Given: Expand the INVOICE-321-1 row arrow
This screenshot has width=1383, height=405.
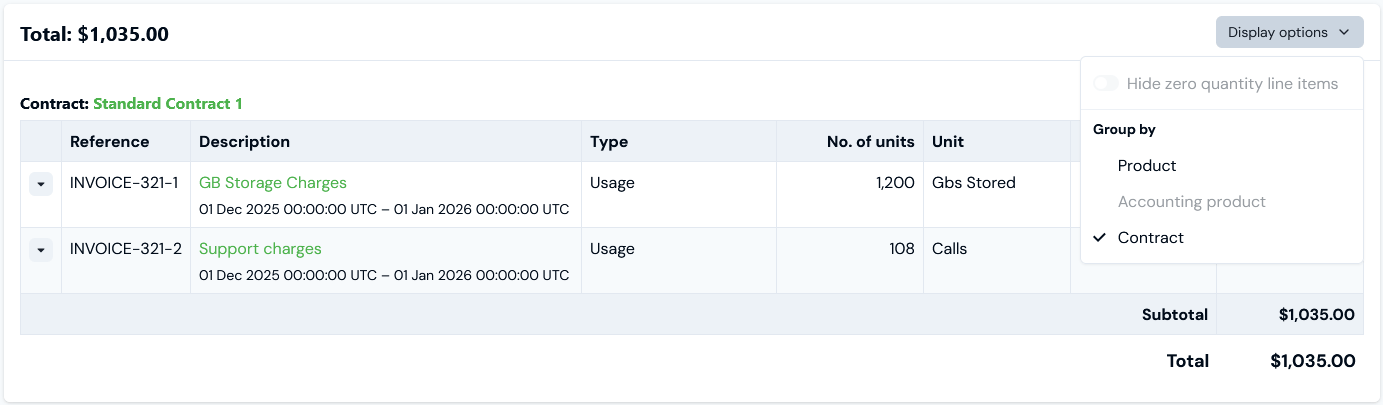Looking at the screenshot, I should tap(40, 184).
